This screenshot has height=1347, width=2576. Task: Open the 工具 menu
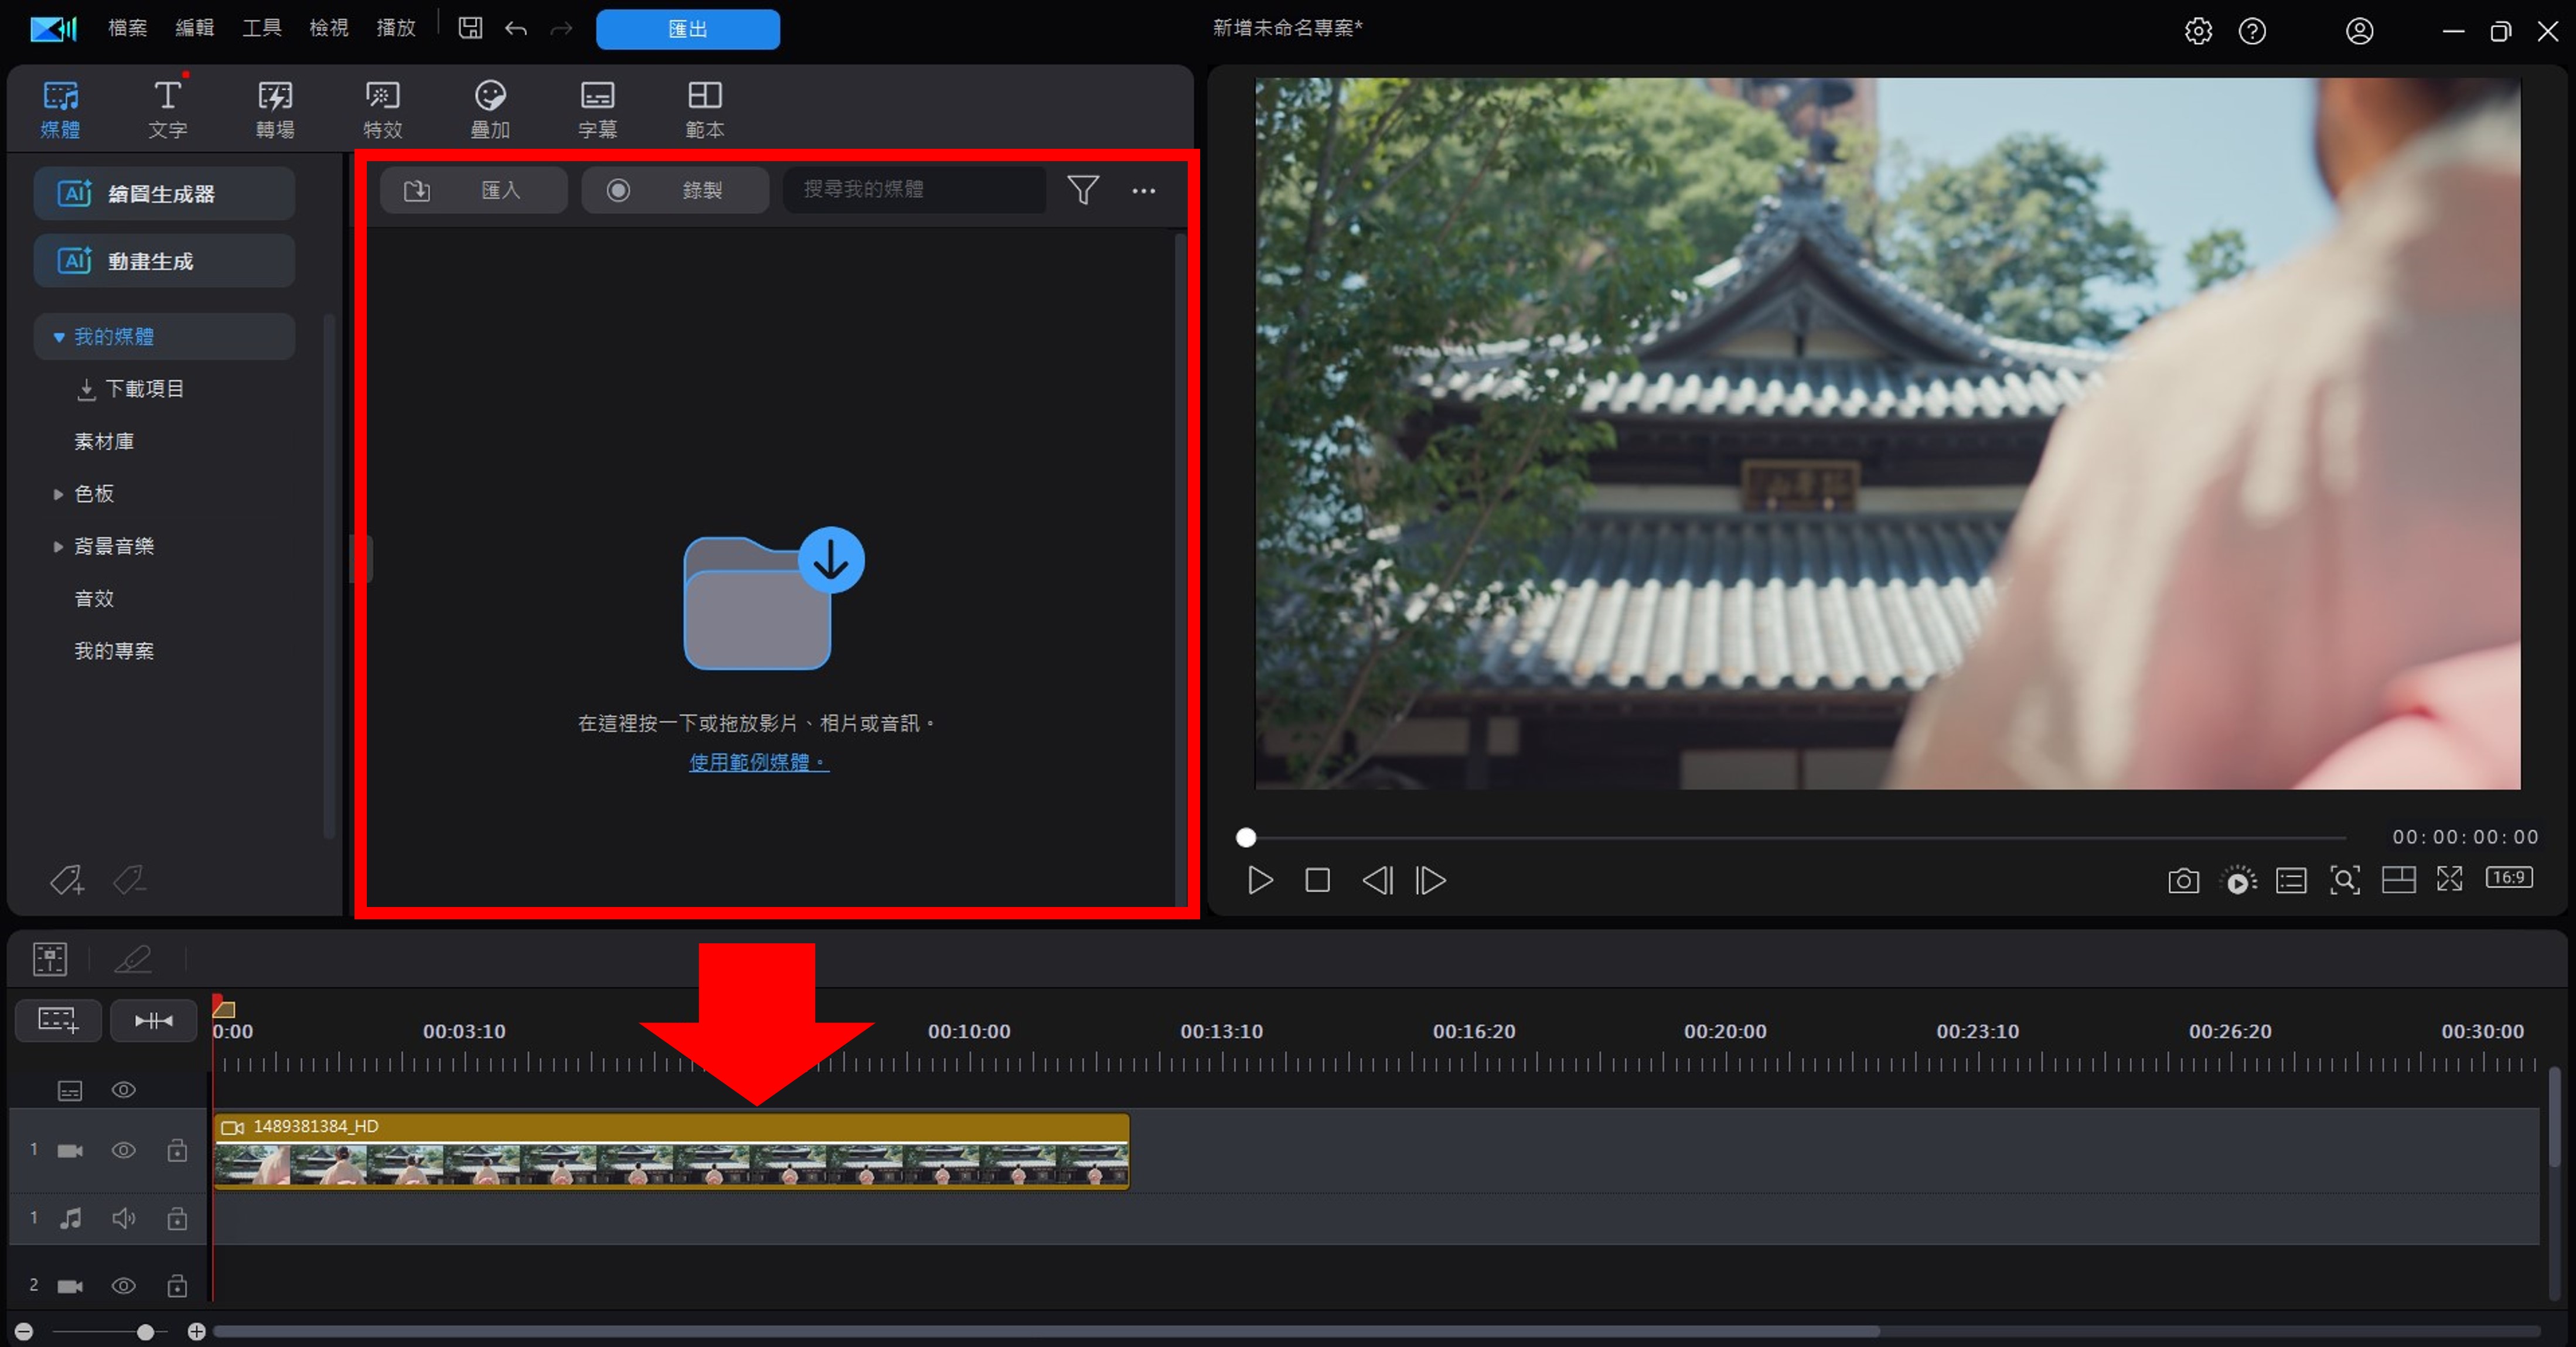click(x=261, y=28)
